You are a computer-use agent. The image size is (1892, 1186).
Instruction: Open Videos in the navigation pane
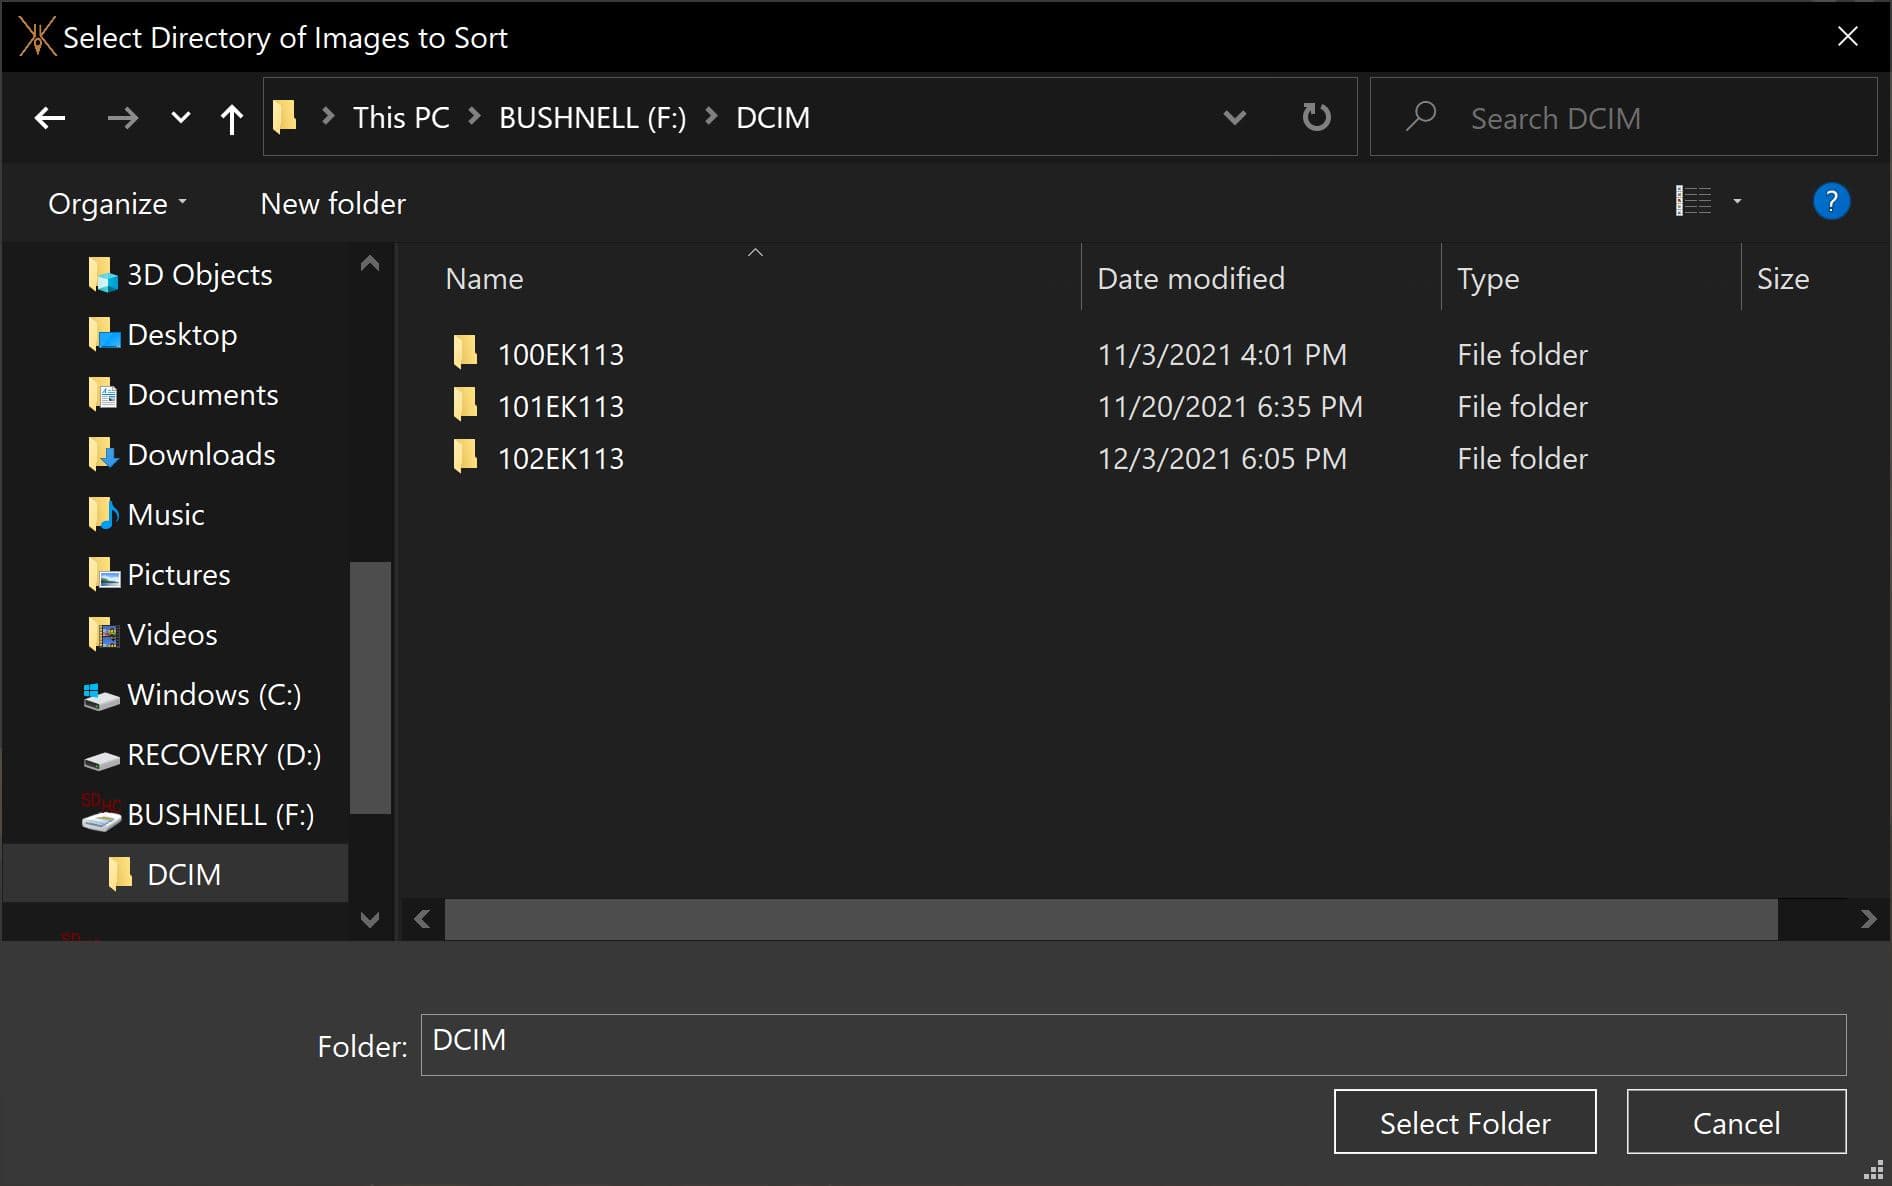(x=152, y=634)
